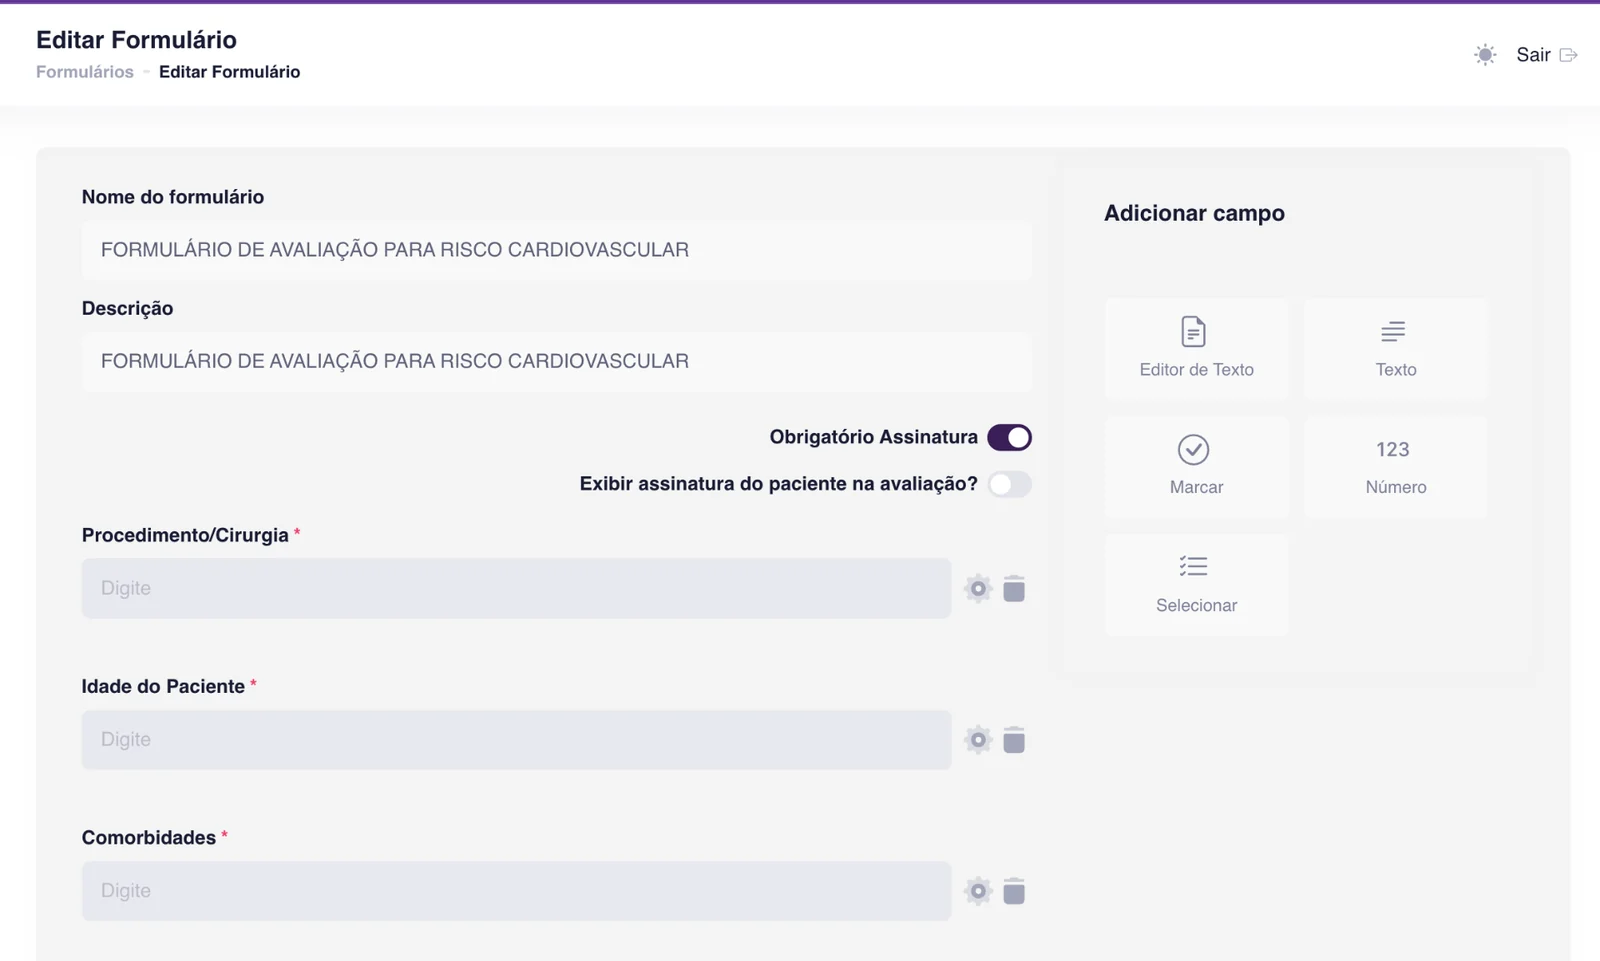This screenshot has width=1600, height=961.
Task: Add a Selecionar dropdown field
Action: [1196, 584]
